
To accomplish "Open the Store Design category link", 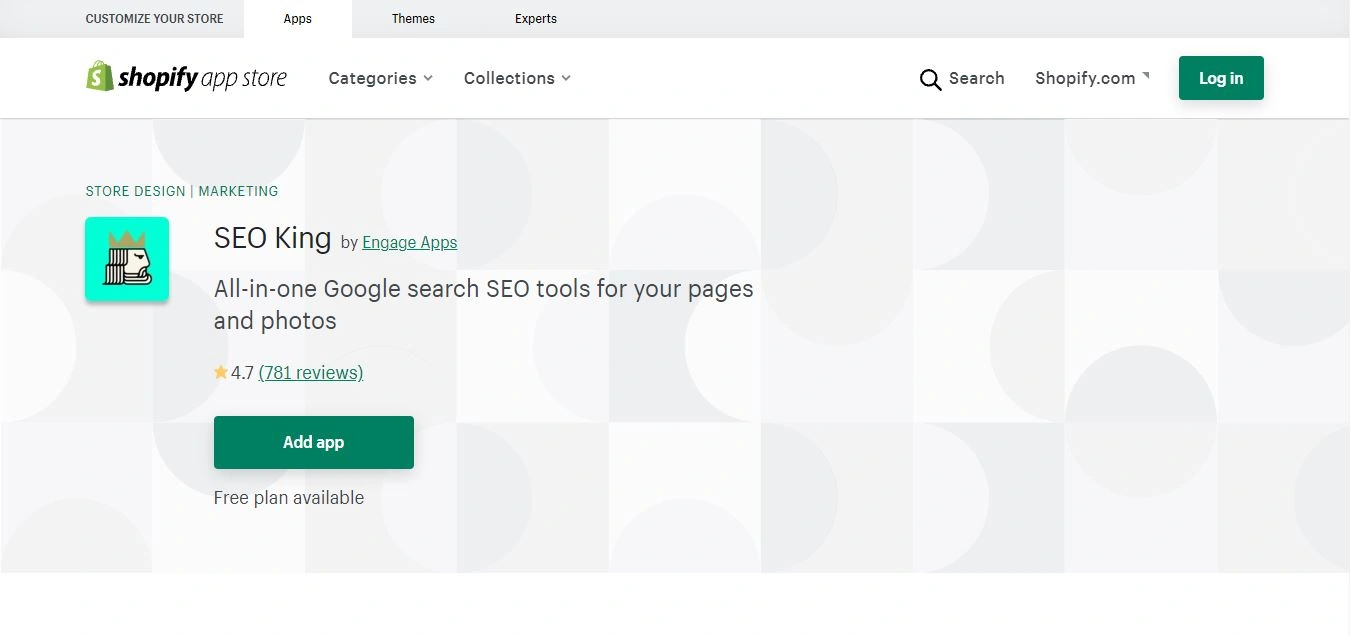I will (x=136, y=191).
